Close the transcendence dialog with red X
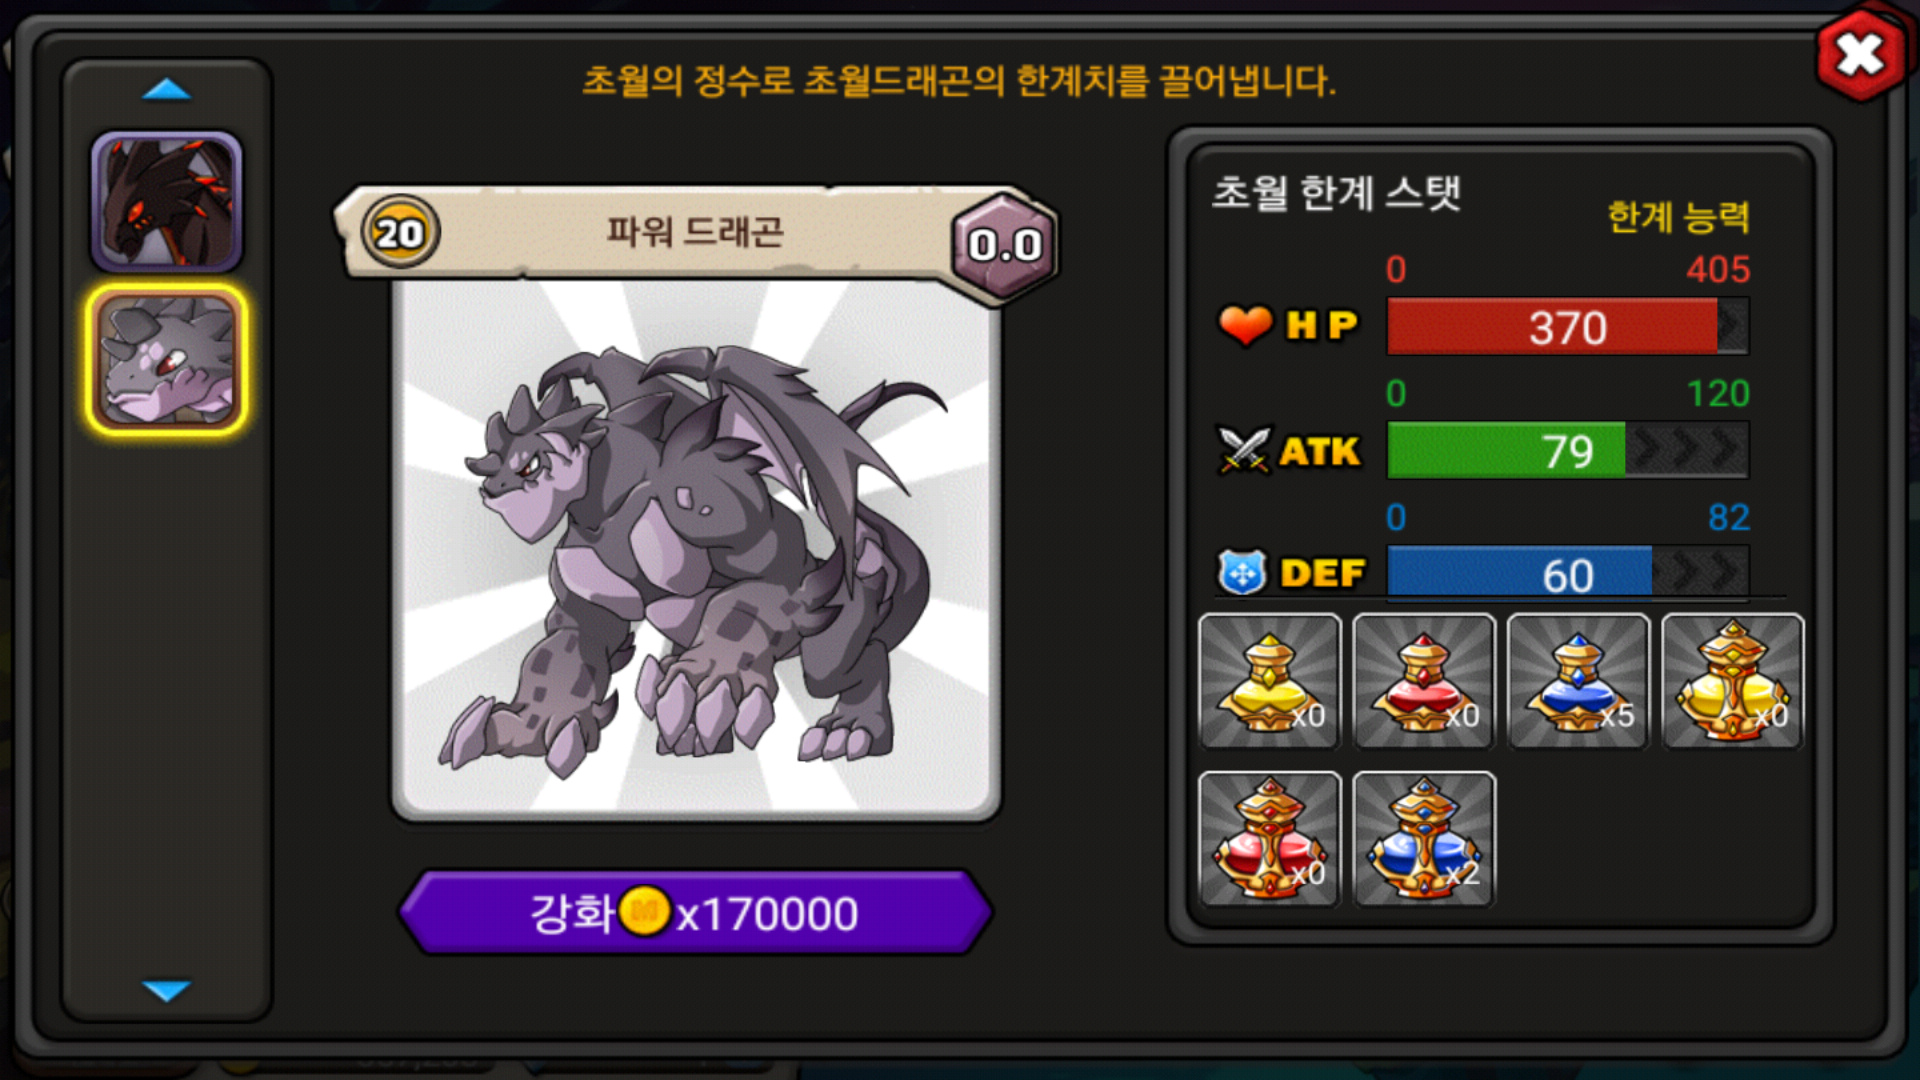 [1860, 54]
